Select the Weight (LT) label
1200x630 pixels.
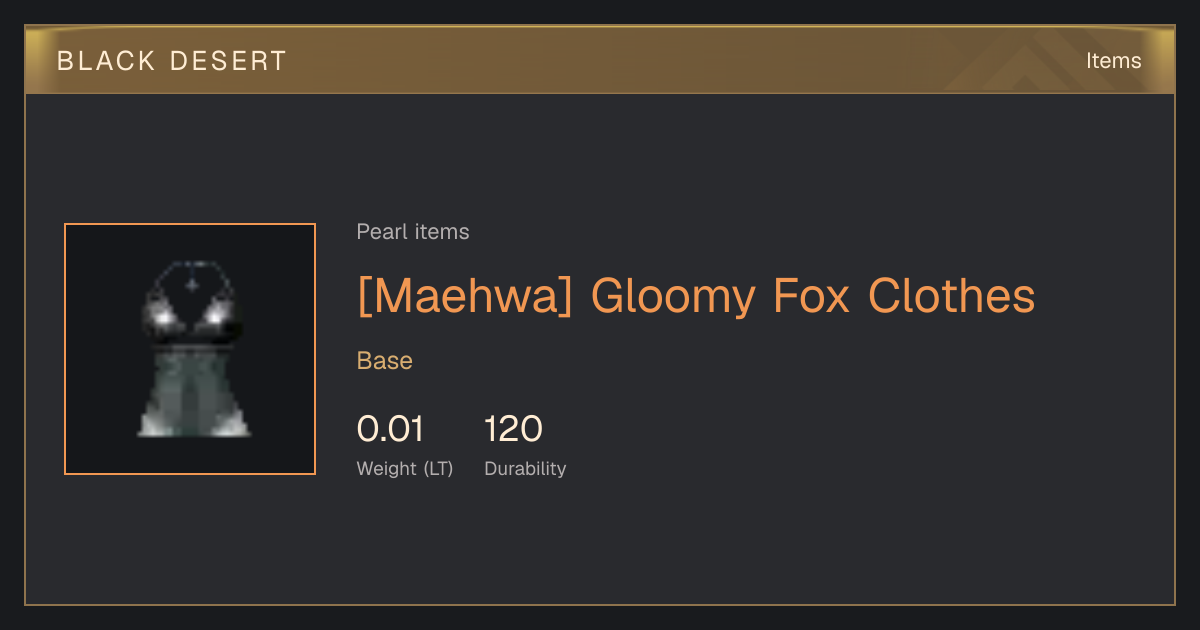405,469
